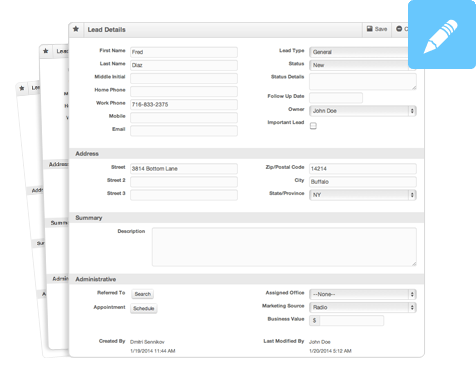The width and height of the screenshot is (476, 378).
Task: Open the Assigned Office dropdown showing None
Action: click(363, 294)
